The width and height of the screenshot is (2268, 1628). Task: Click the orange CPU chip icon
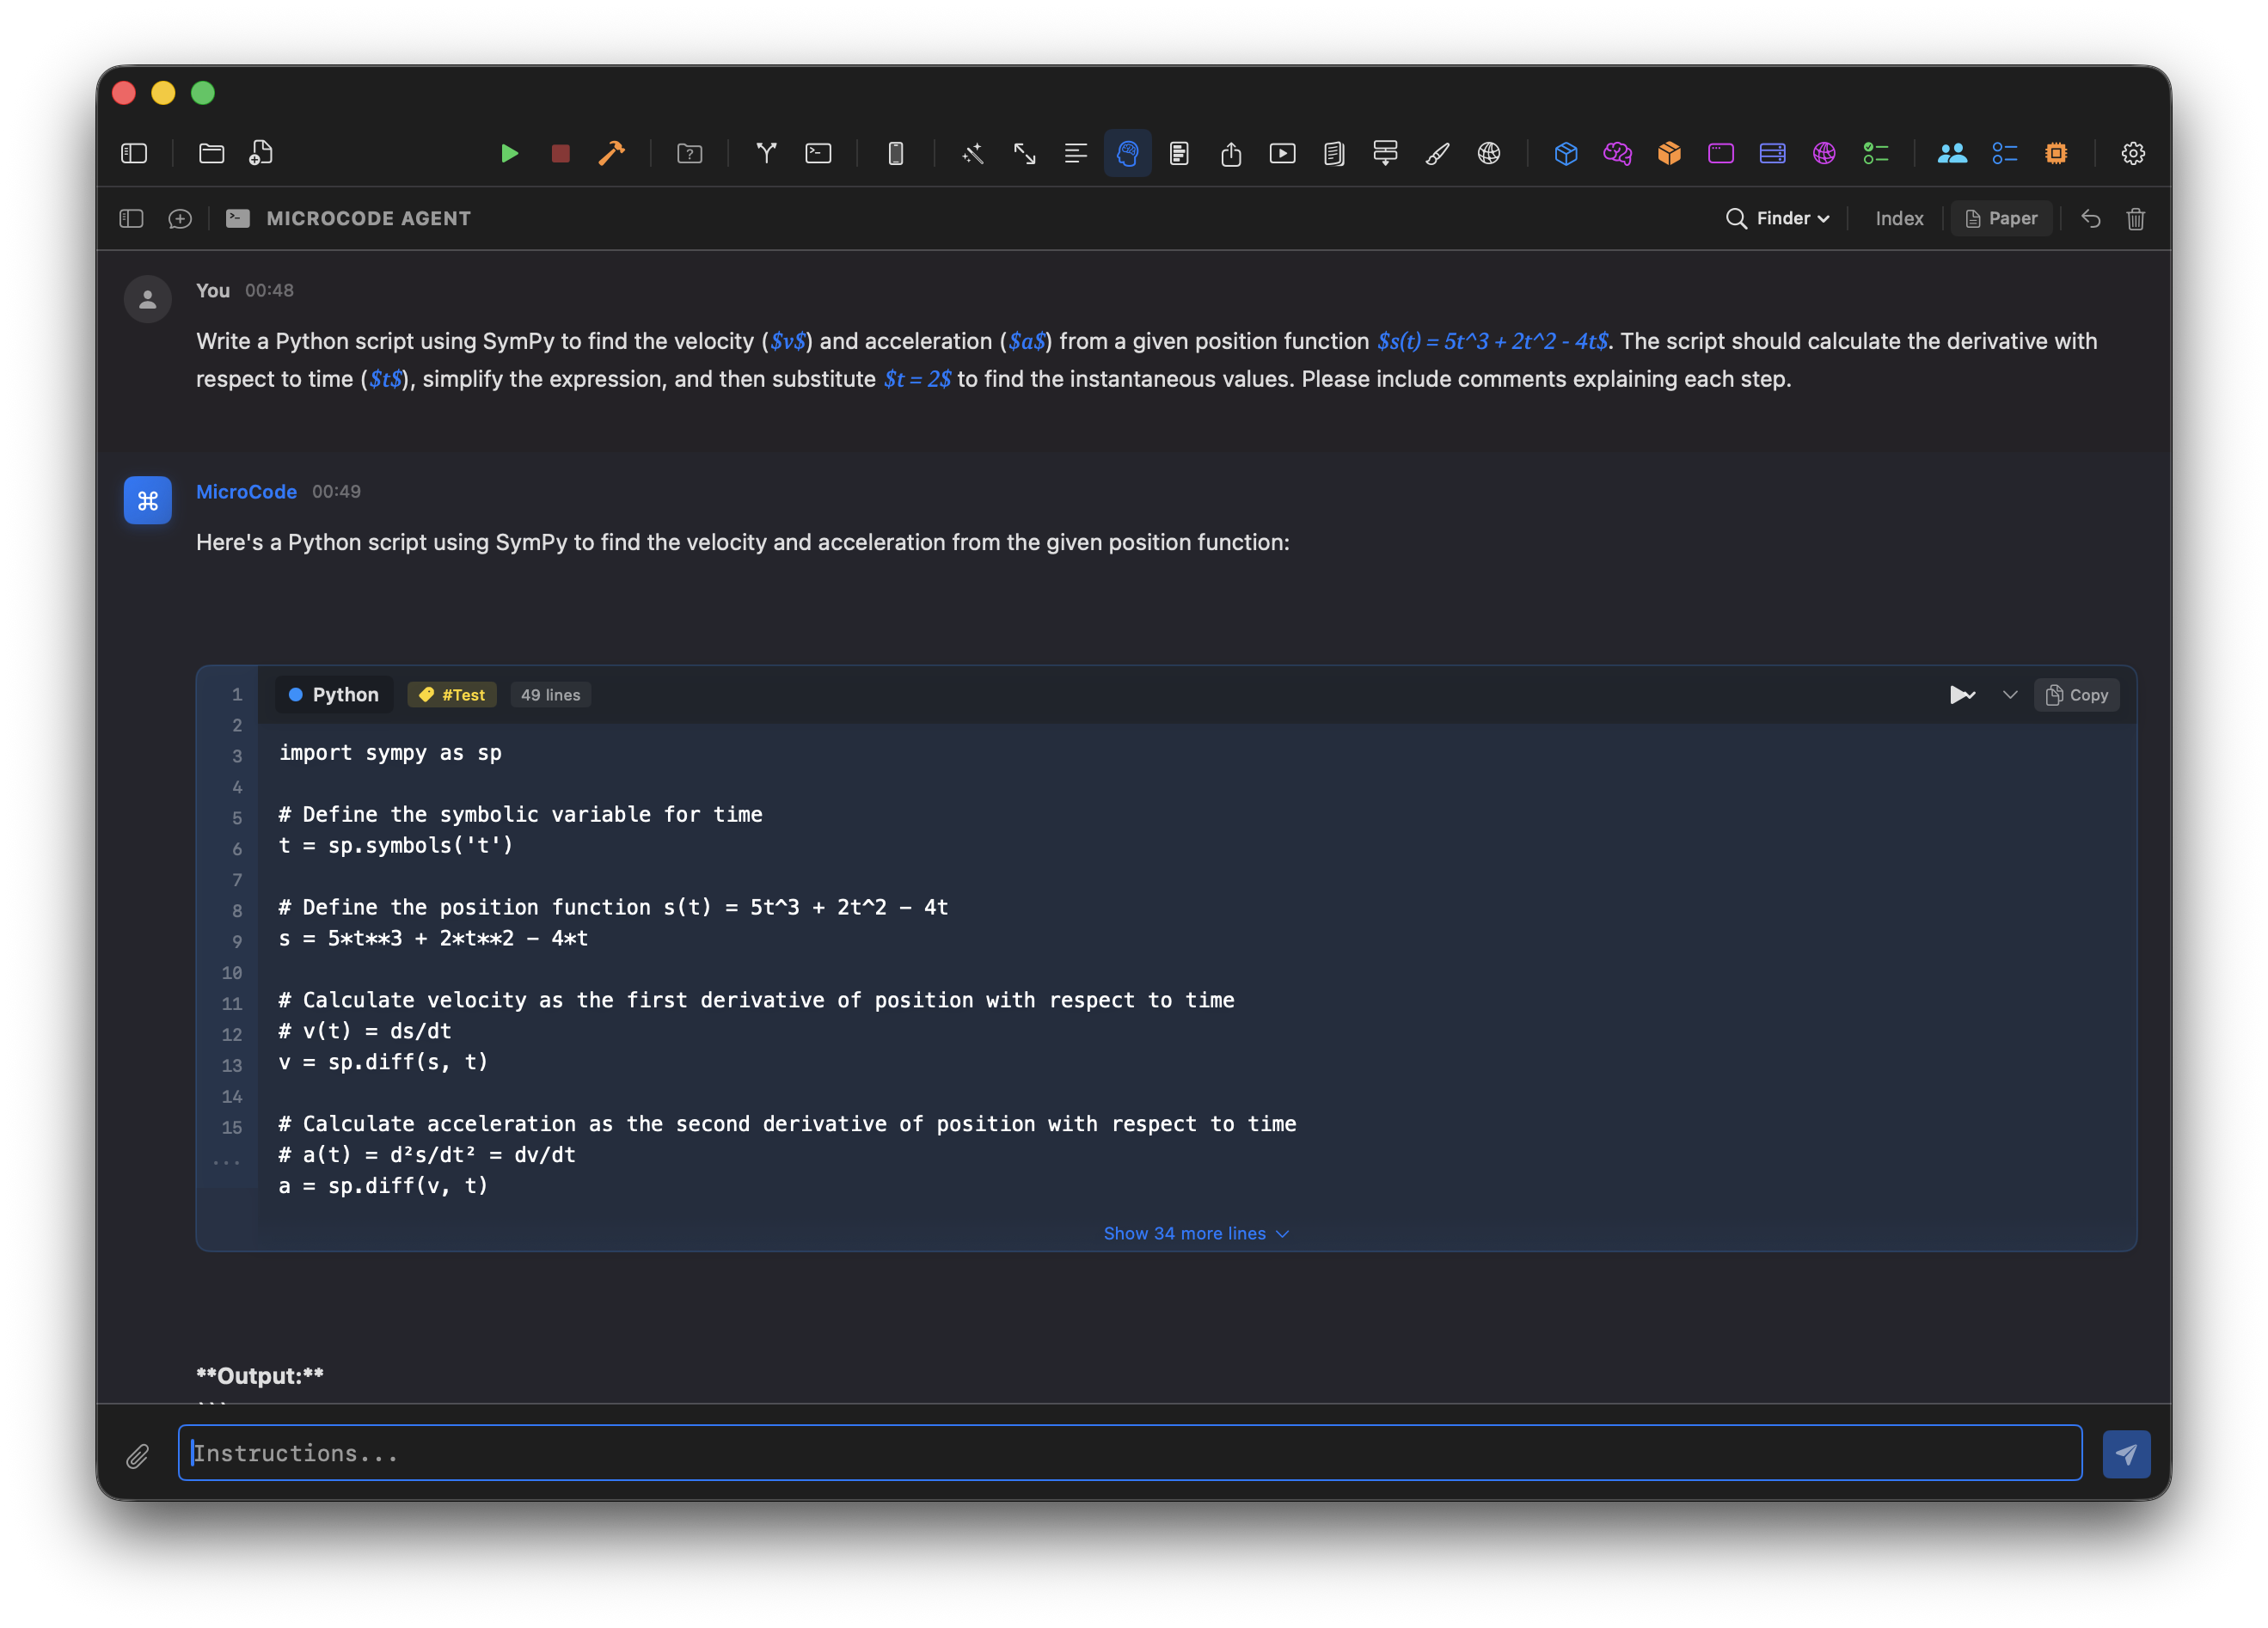[2055, 153]
